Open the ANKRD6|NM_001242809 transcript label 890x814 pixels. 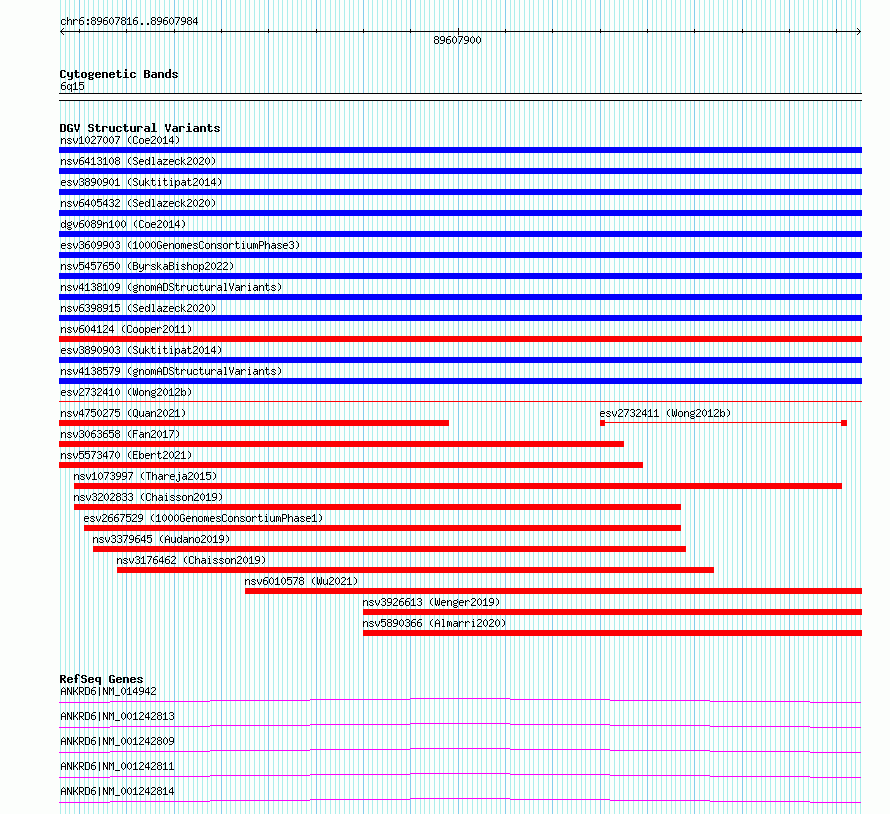[117, 741]
